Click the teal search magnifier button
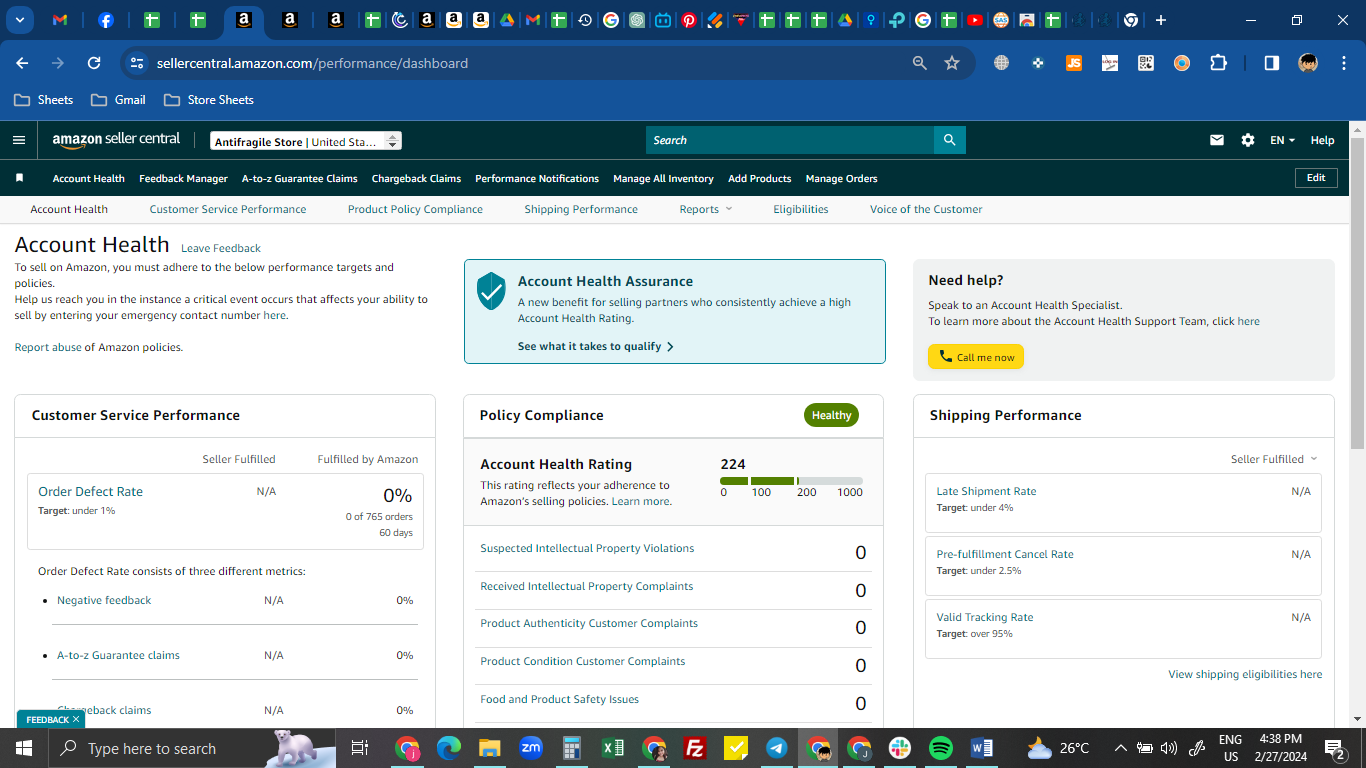Viewport: 1366px width, 768px height. tap(949, 140)
